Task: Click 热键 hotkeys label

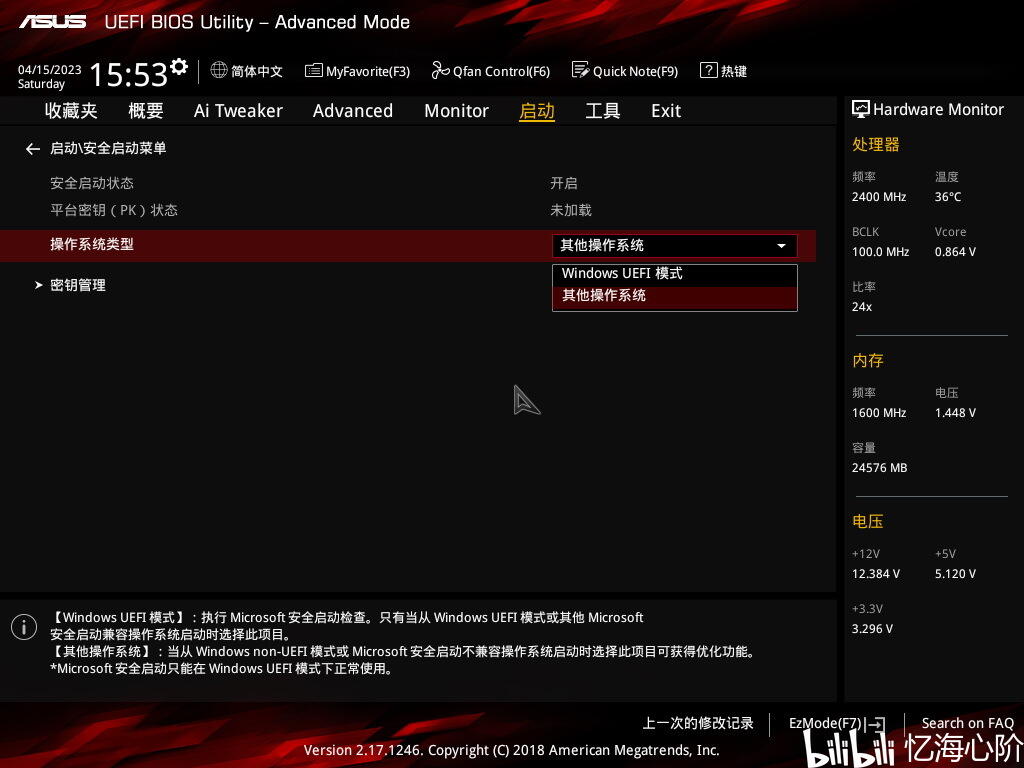Action: point(733,71)
